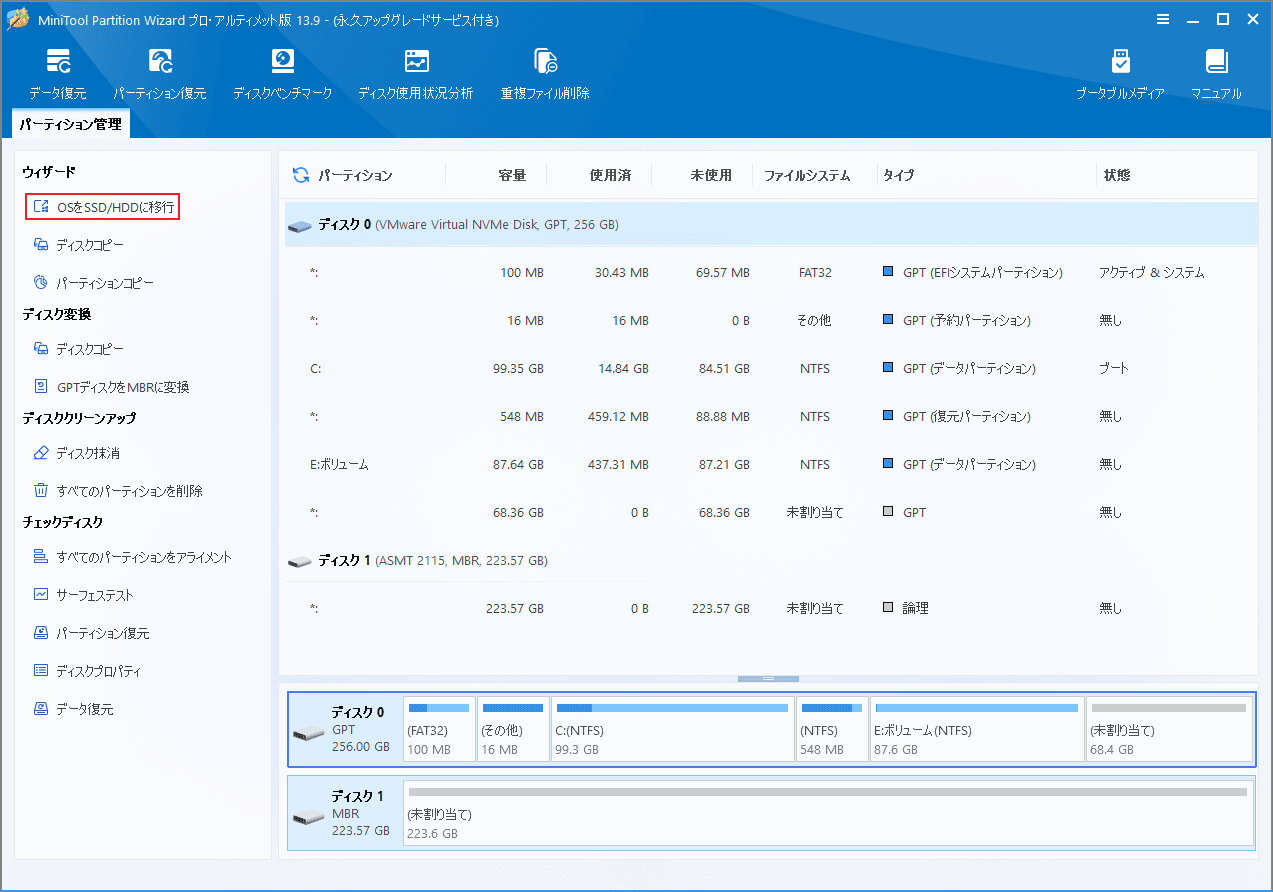Screen dimensions: 1273x892
Task: Refresh the partition list with the refresh icon
Action: (301, 175)
